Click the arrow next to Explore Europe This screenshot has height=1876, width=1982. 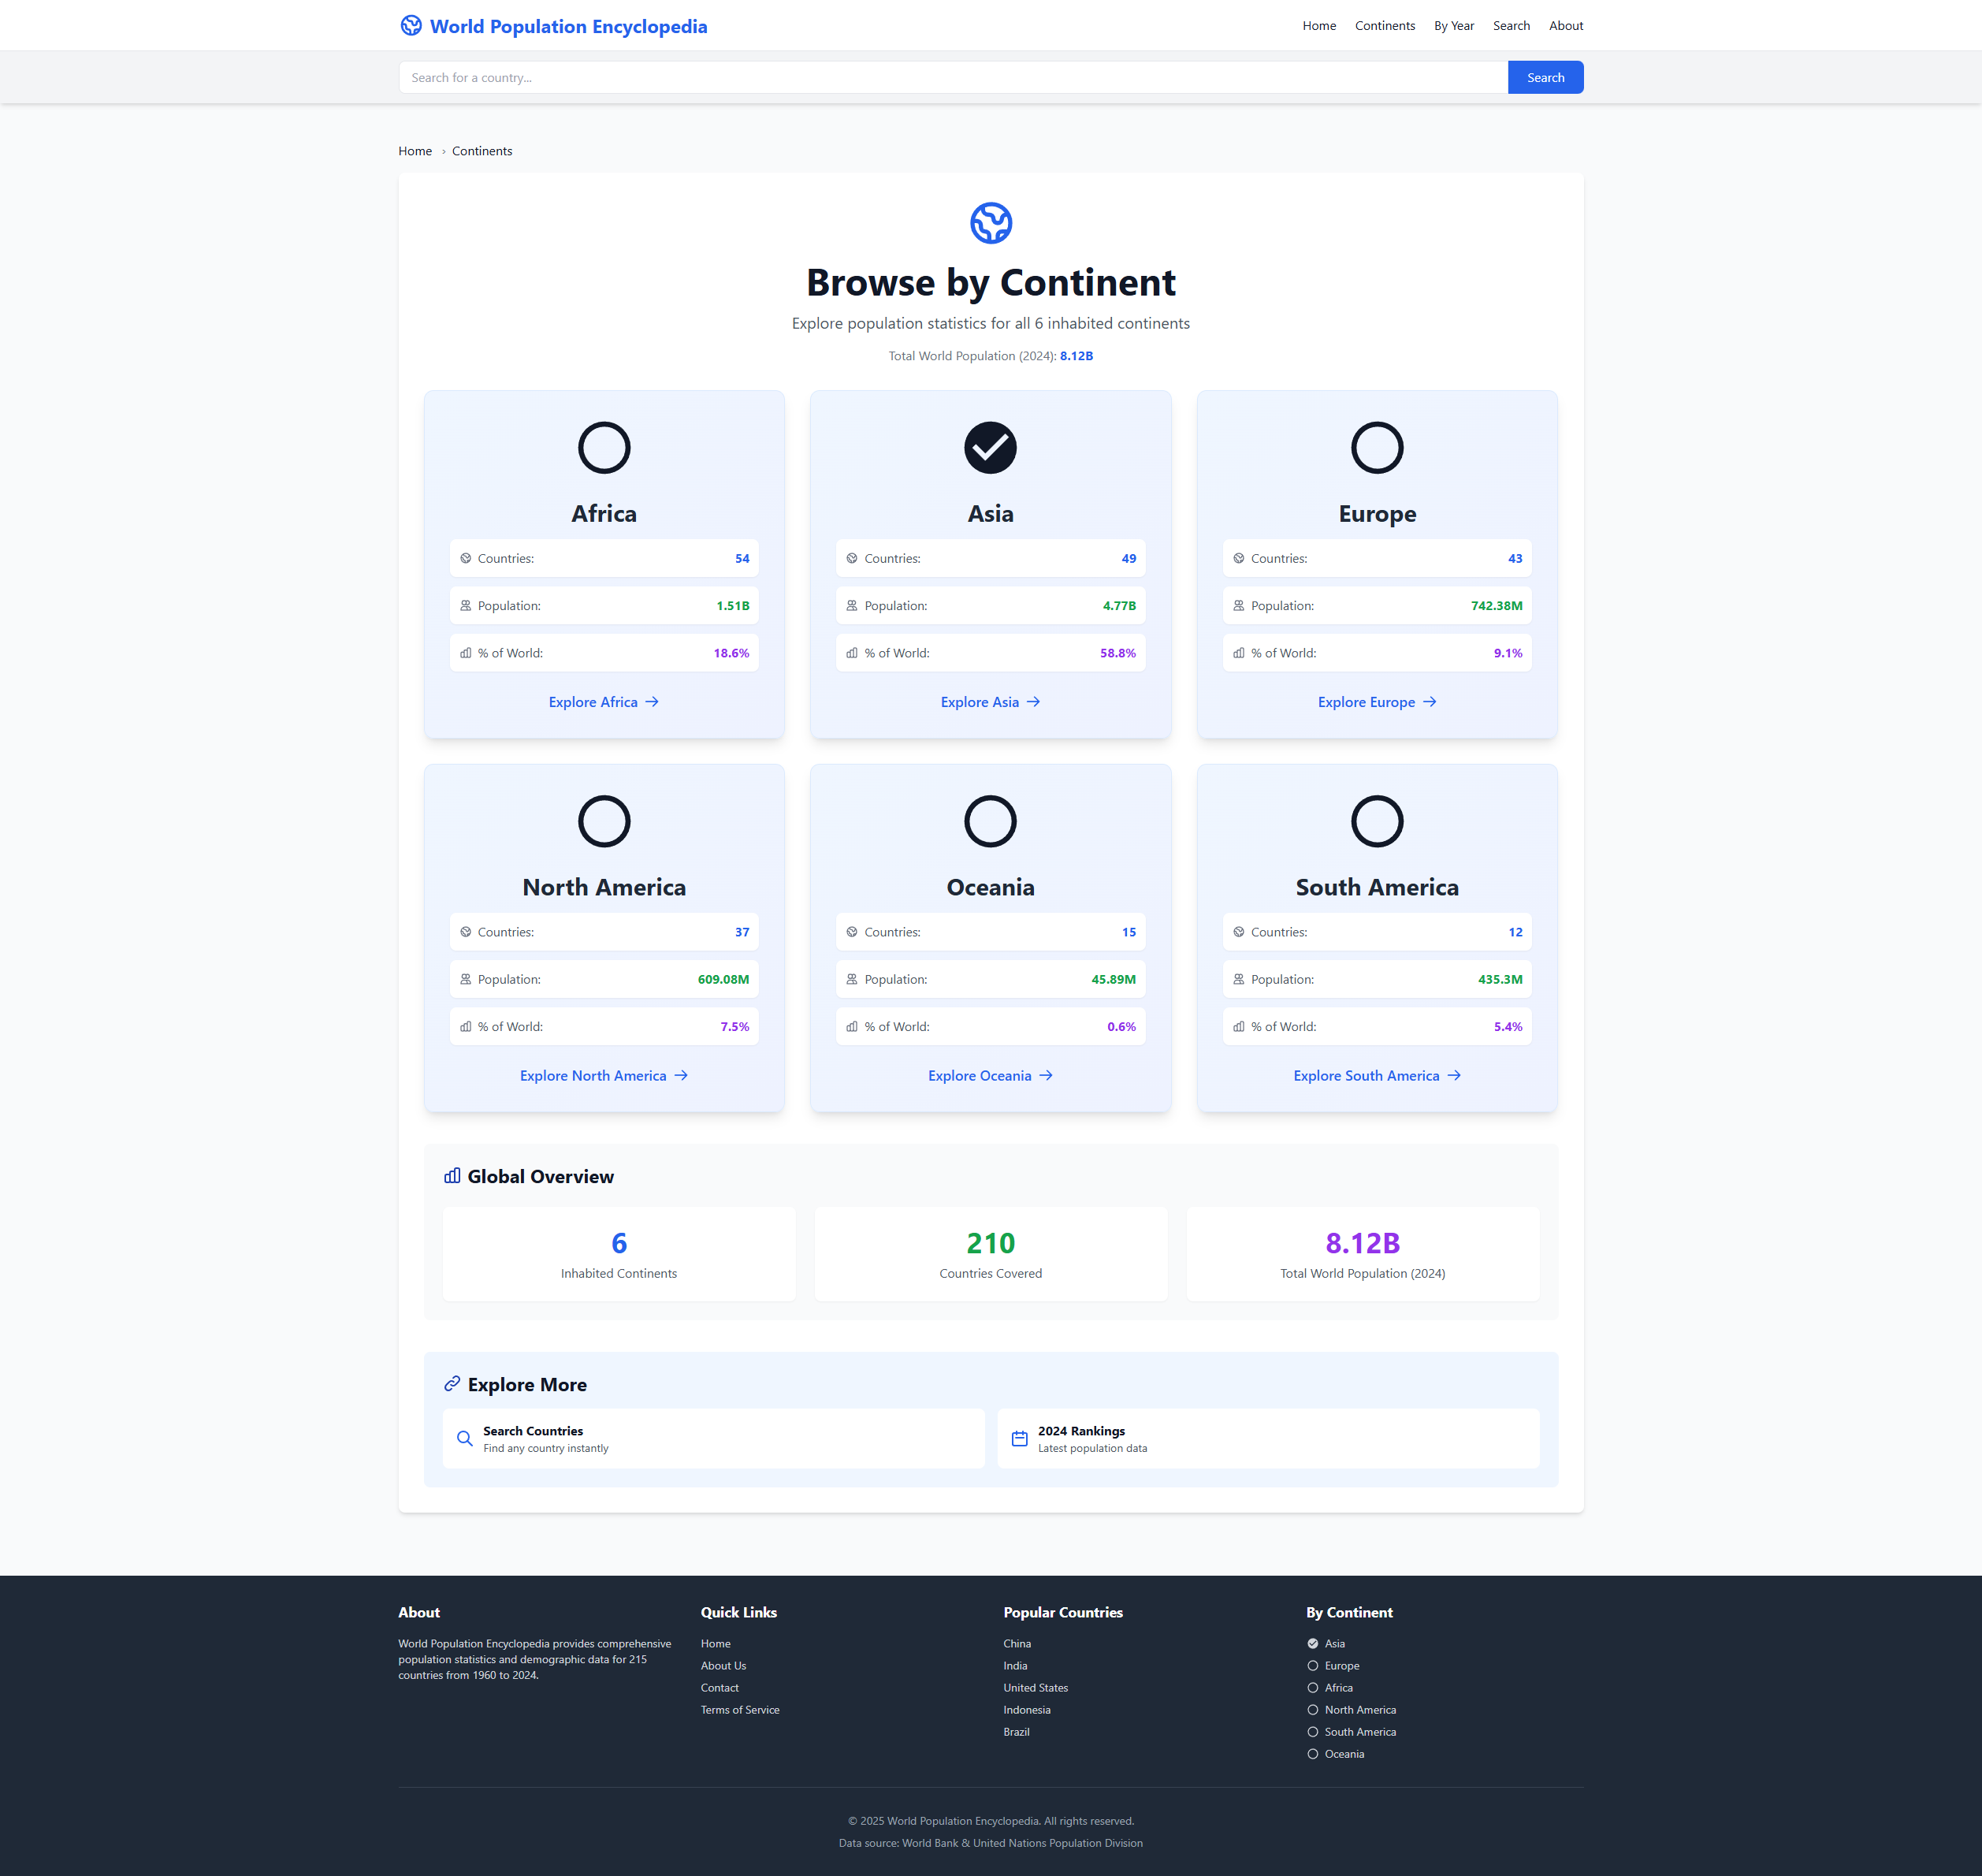point(1429,702)
